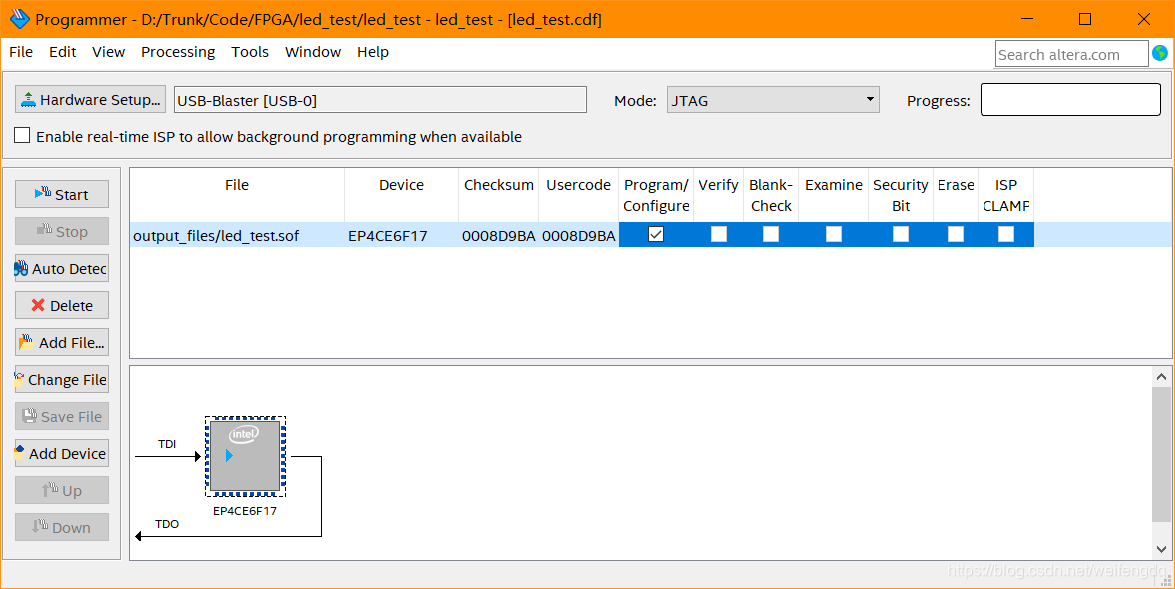
Task: Open the Tools menu
Action: (250, 52)
